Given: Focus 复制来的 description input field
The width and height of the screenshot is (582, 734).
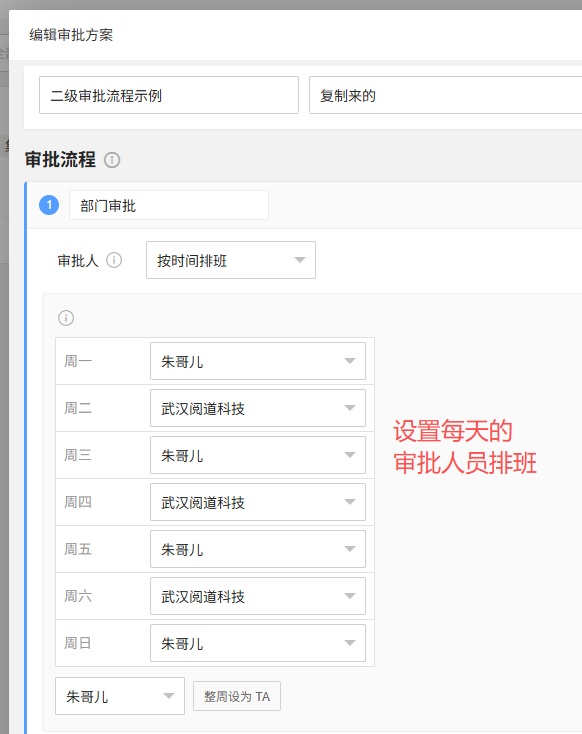Looking at the screenshot, I should 445,95.
